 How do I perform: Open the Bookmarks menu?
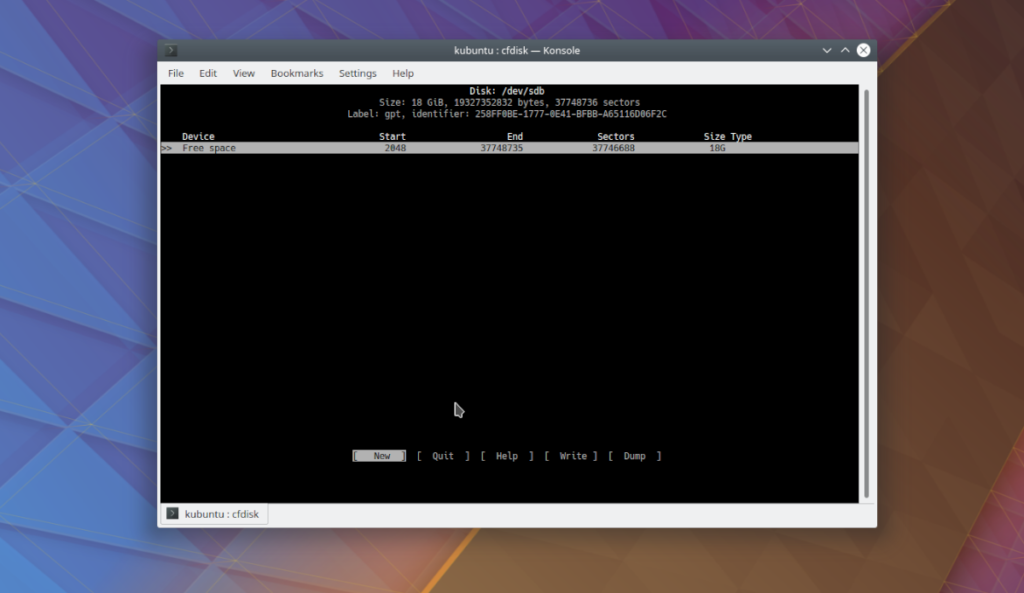pyautogui.click(x=297, y=73)
